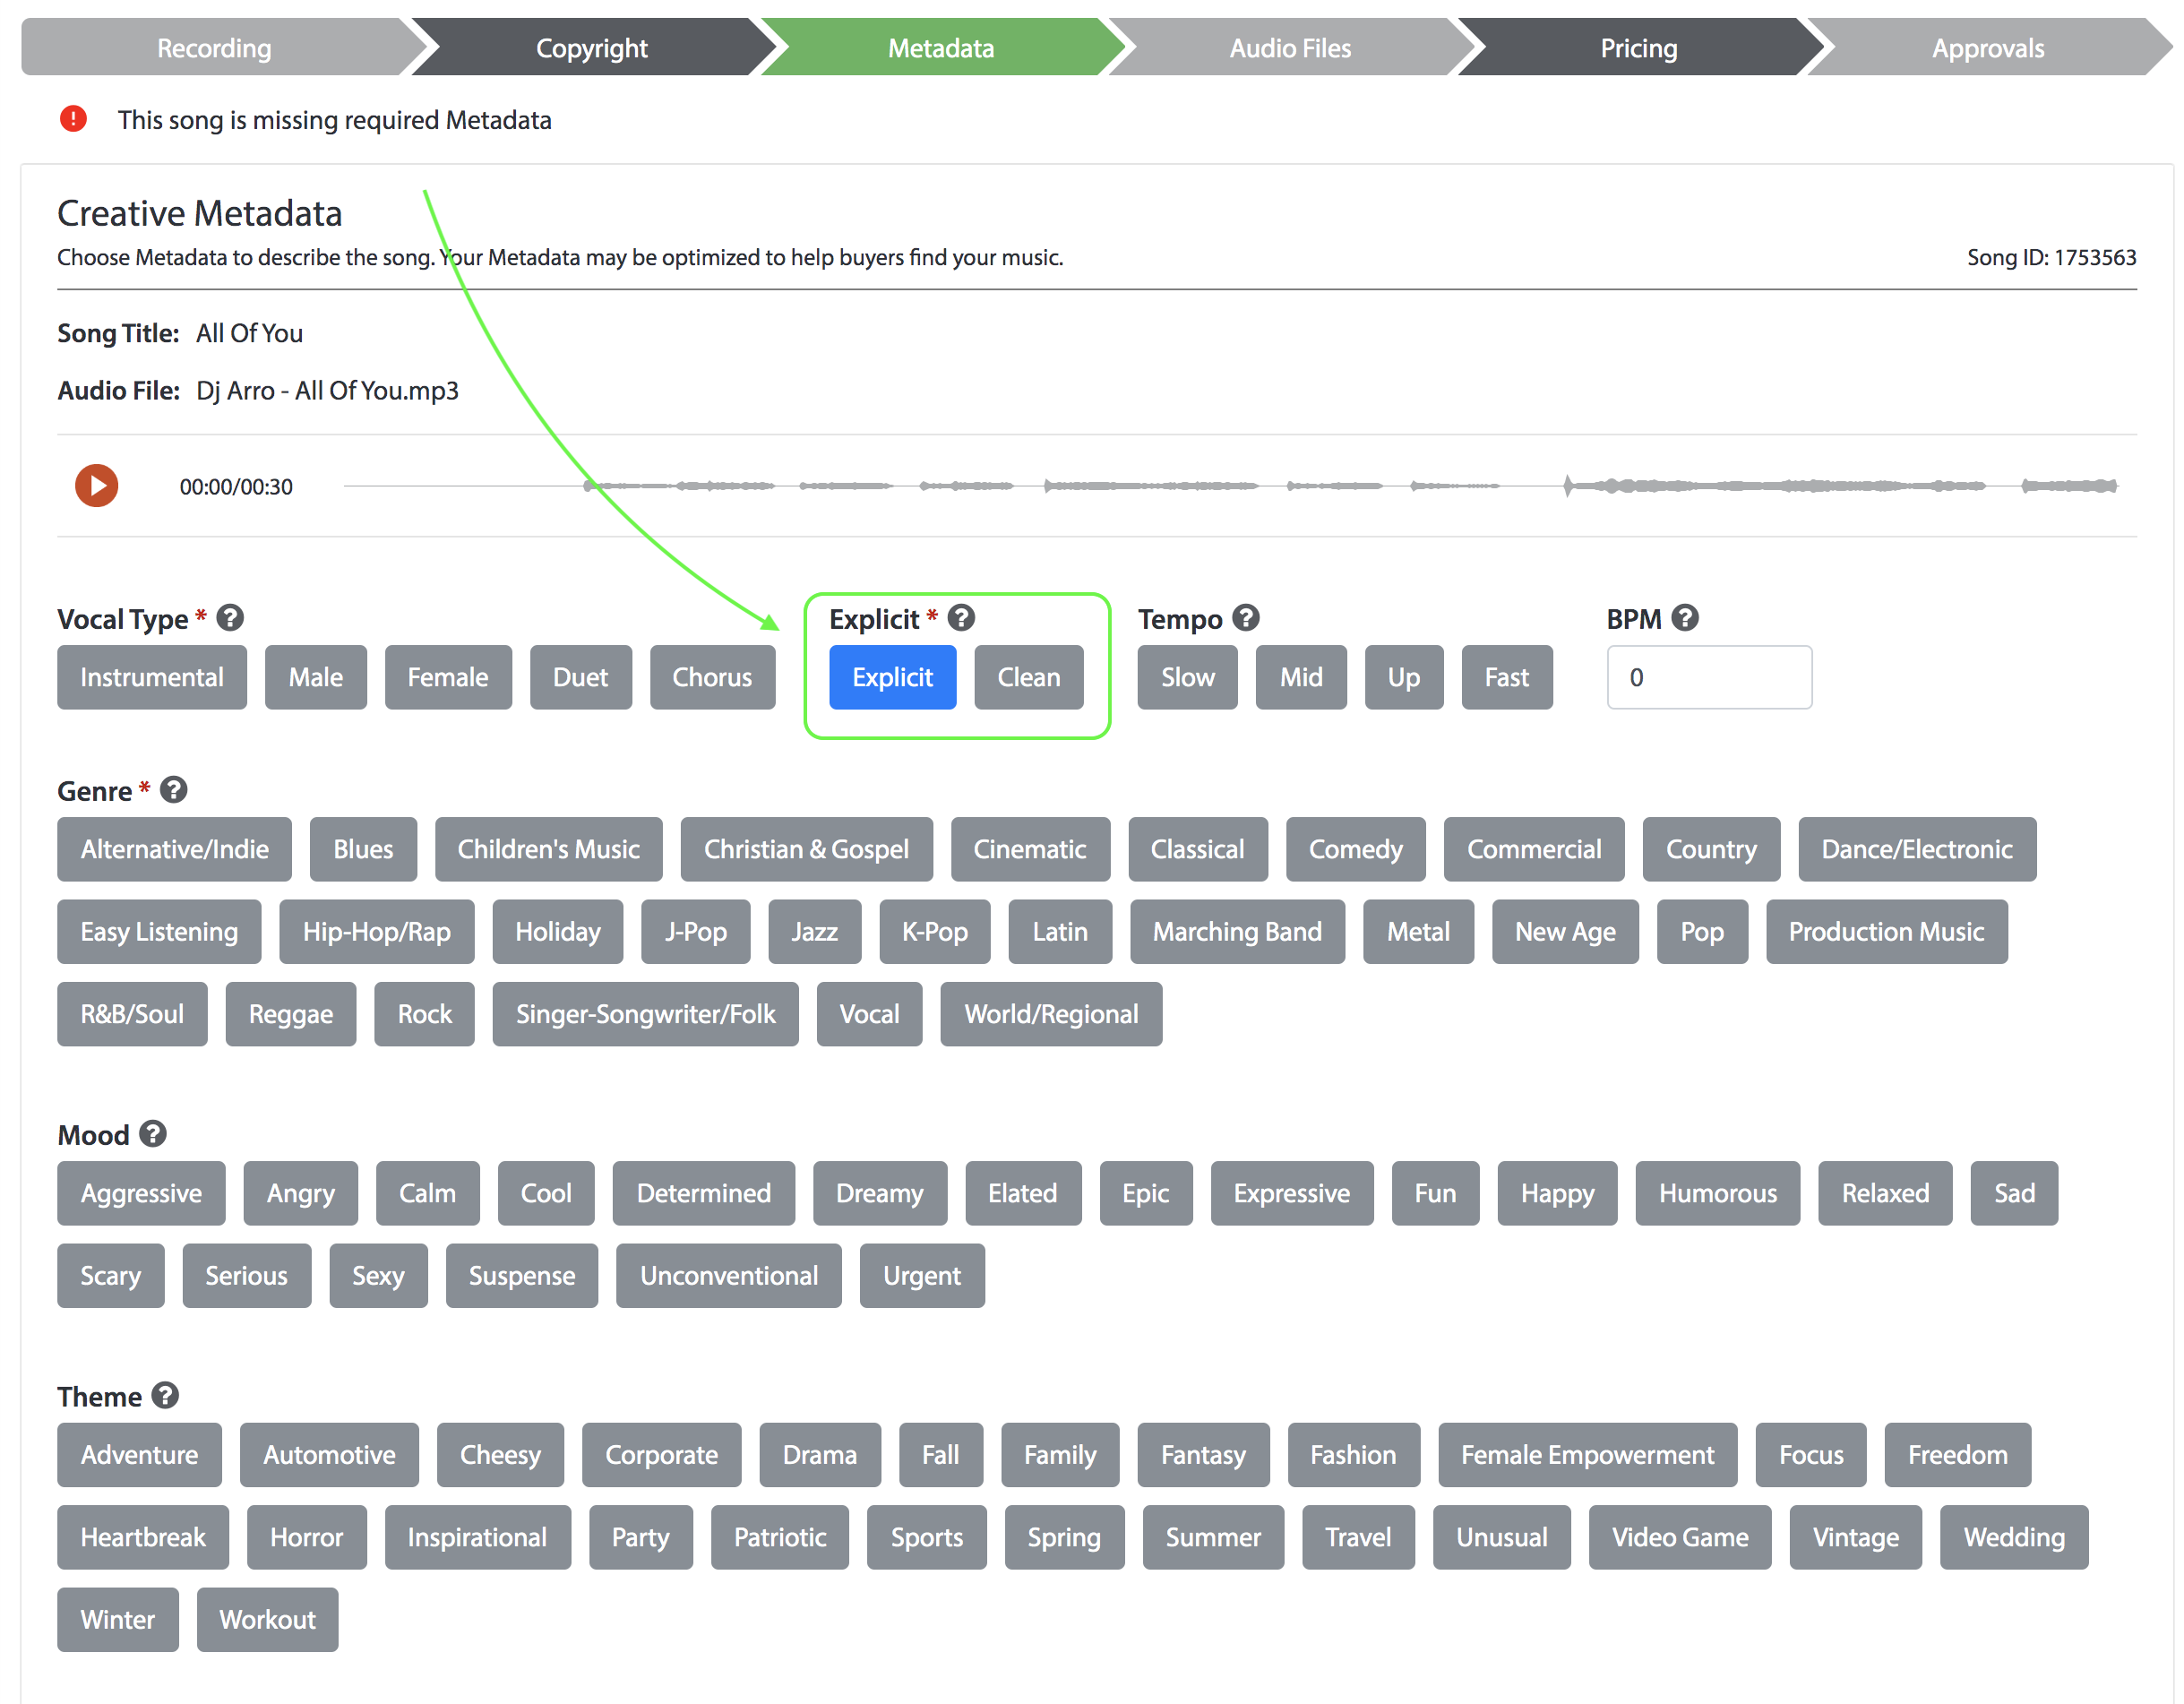Select Instrumental vocal type

[x=152, y=677]
